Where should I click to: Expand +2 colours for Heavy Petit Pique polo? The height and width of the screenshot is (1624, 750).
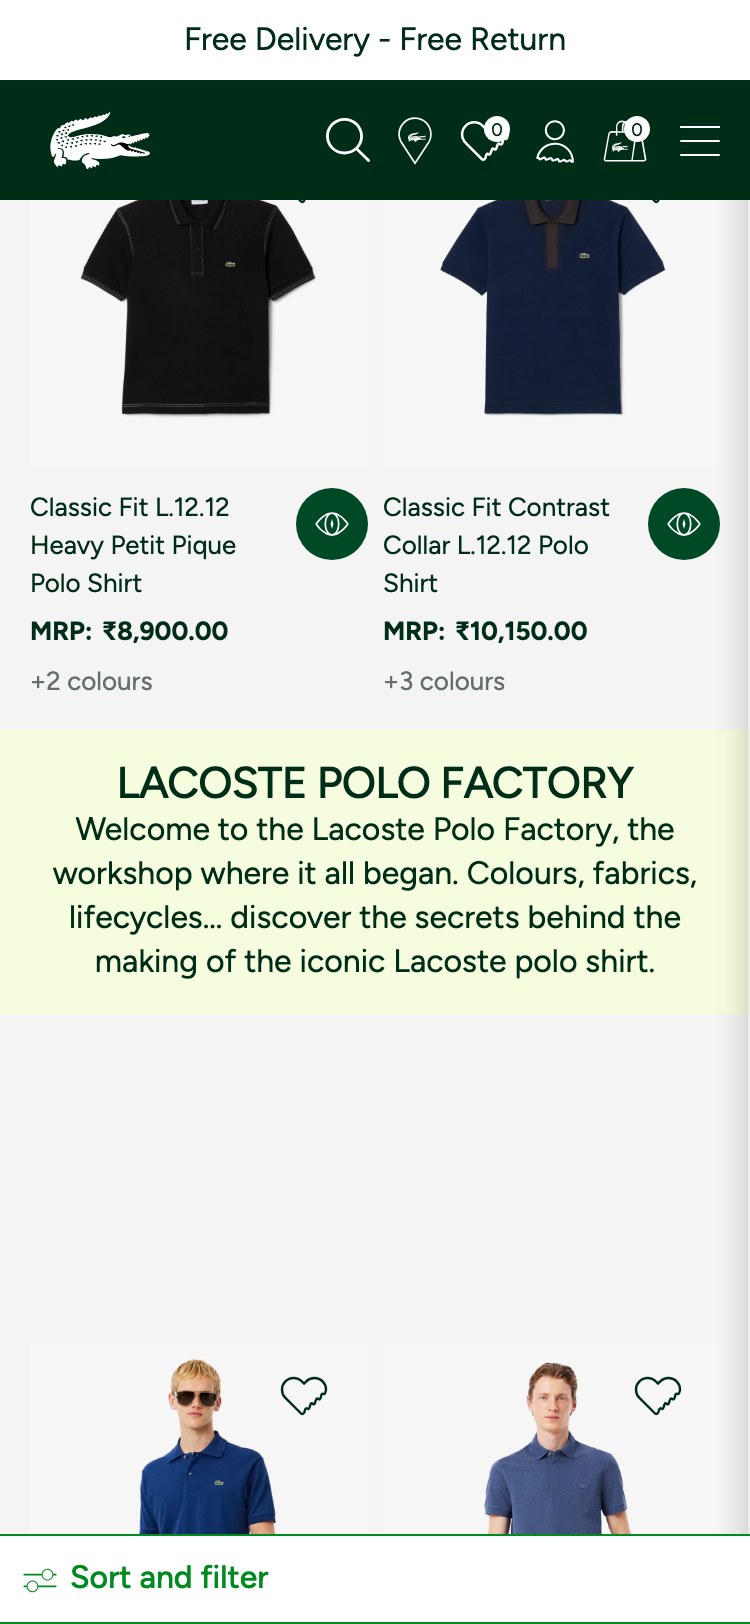tap(91, 681)
